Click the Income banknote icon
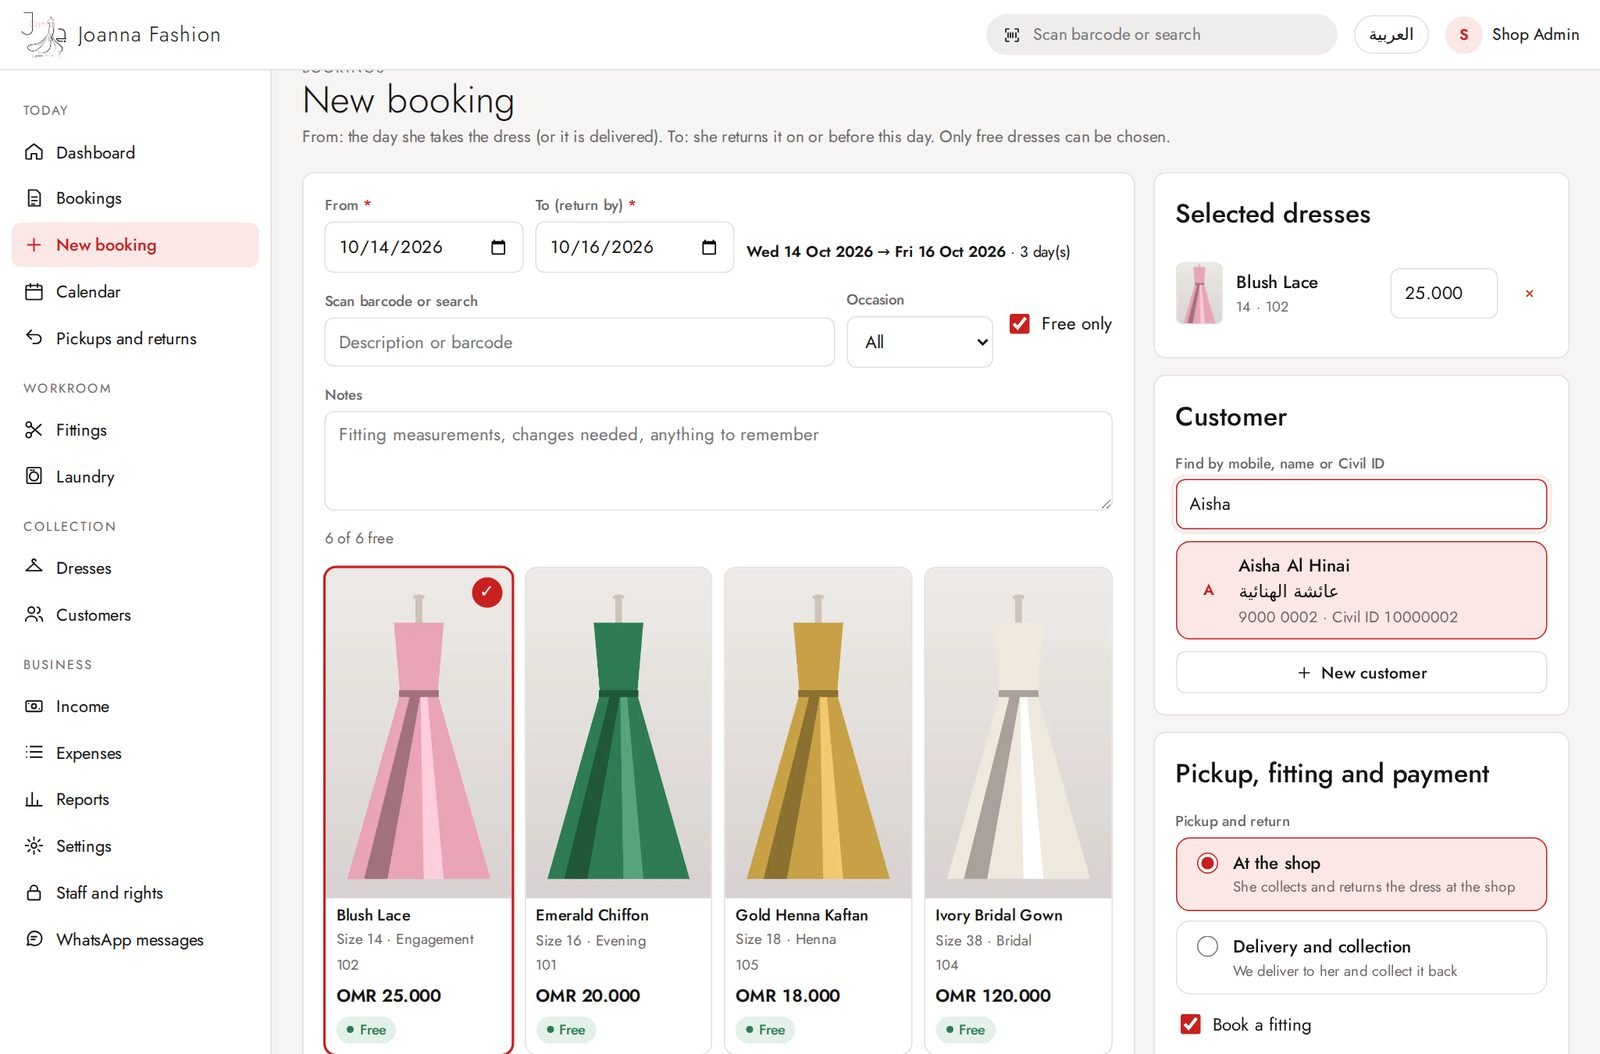Viewport: 1600px width, 1054px height. pyautogui.click(x=34, y=706)
